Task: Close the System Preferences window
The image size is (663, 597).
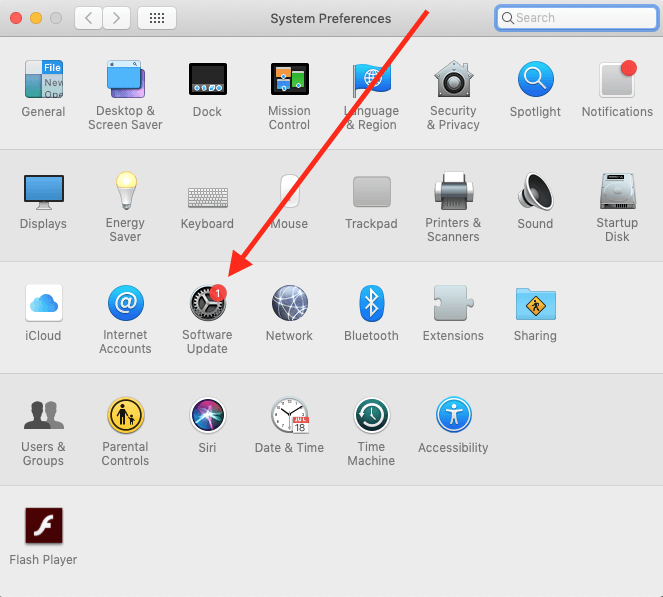Action: tap(16, 18)
